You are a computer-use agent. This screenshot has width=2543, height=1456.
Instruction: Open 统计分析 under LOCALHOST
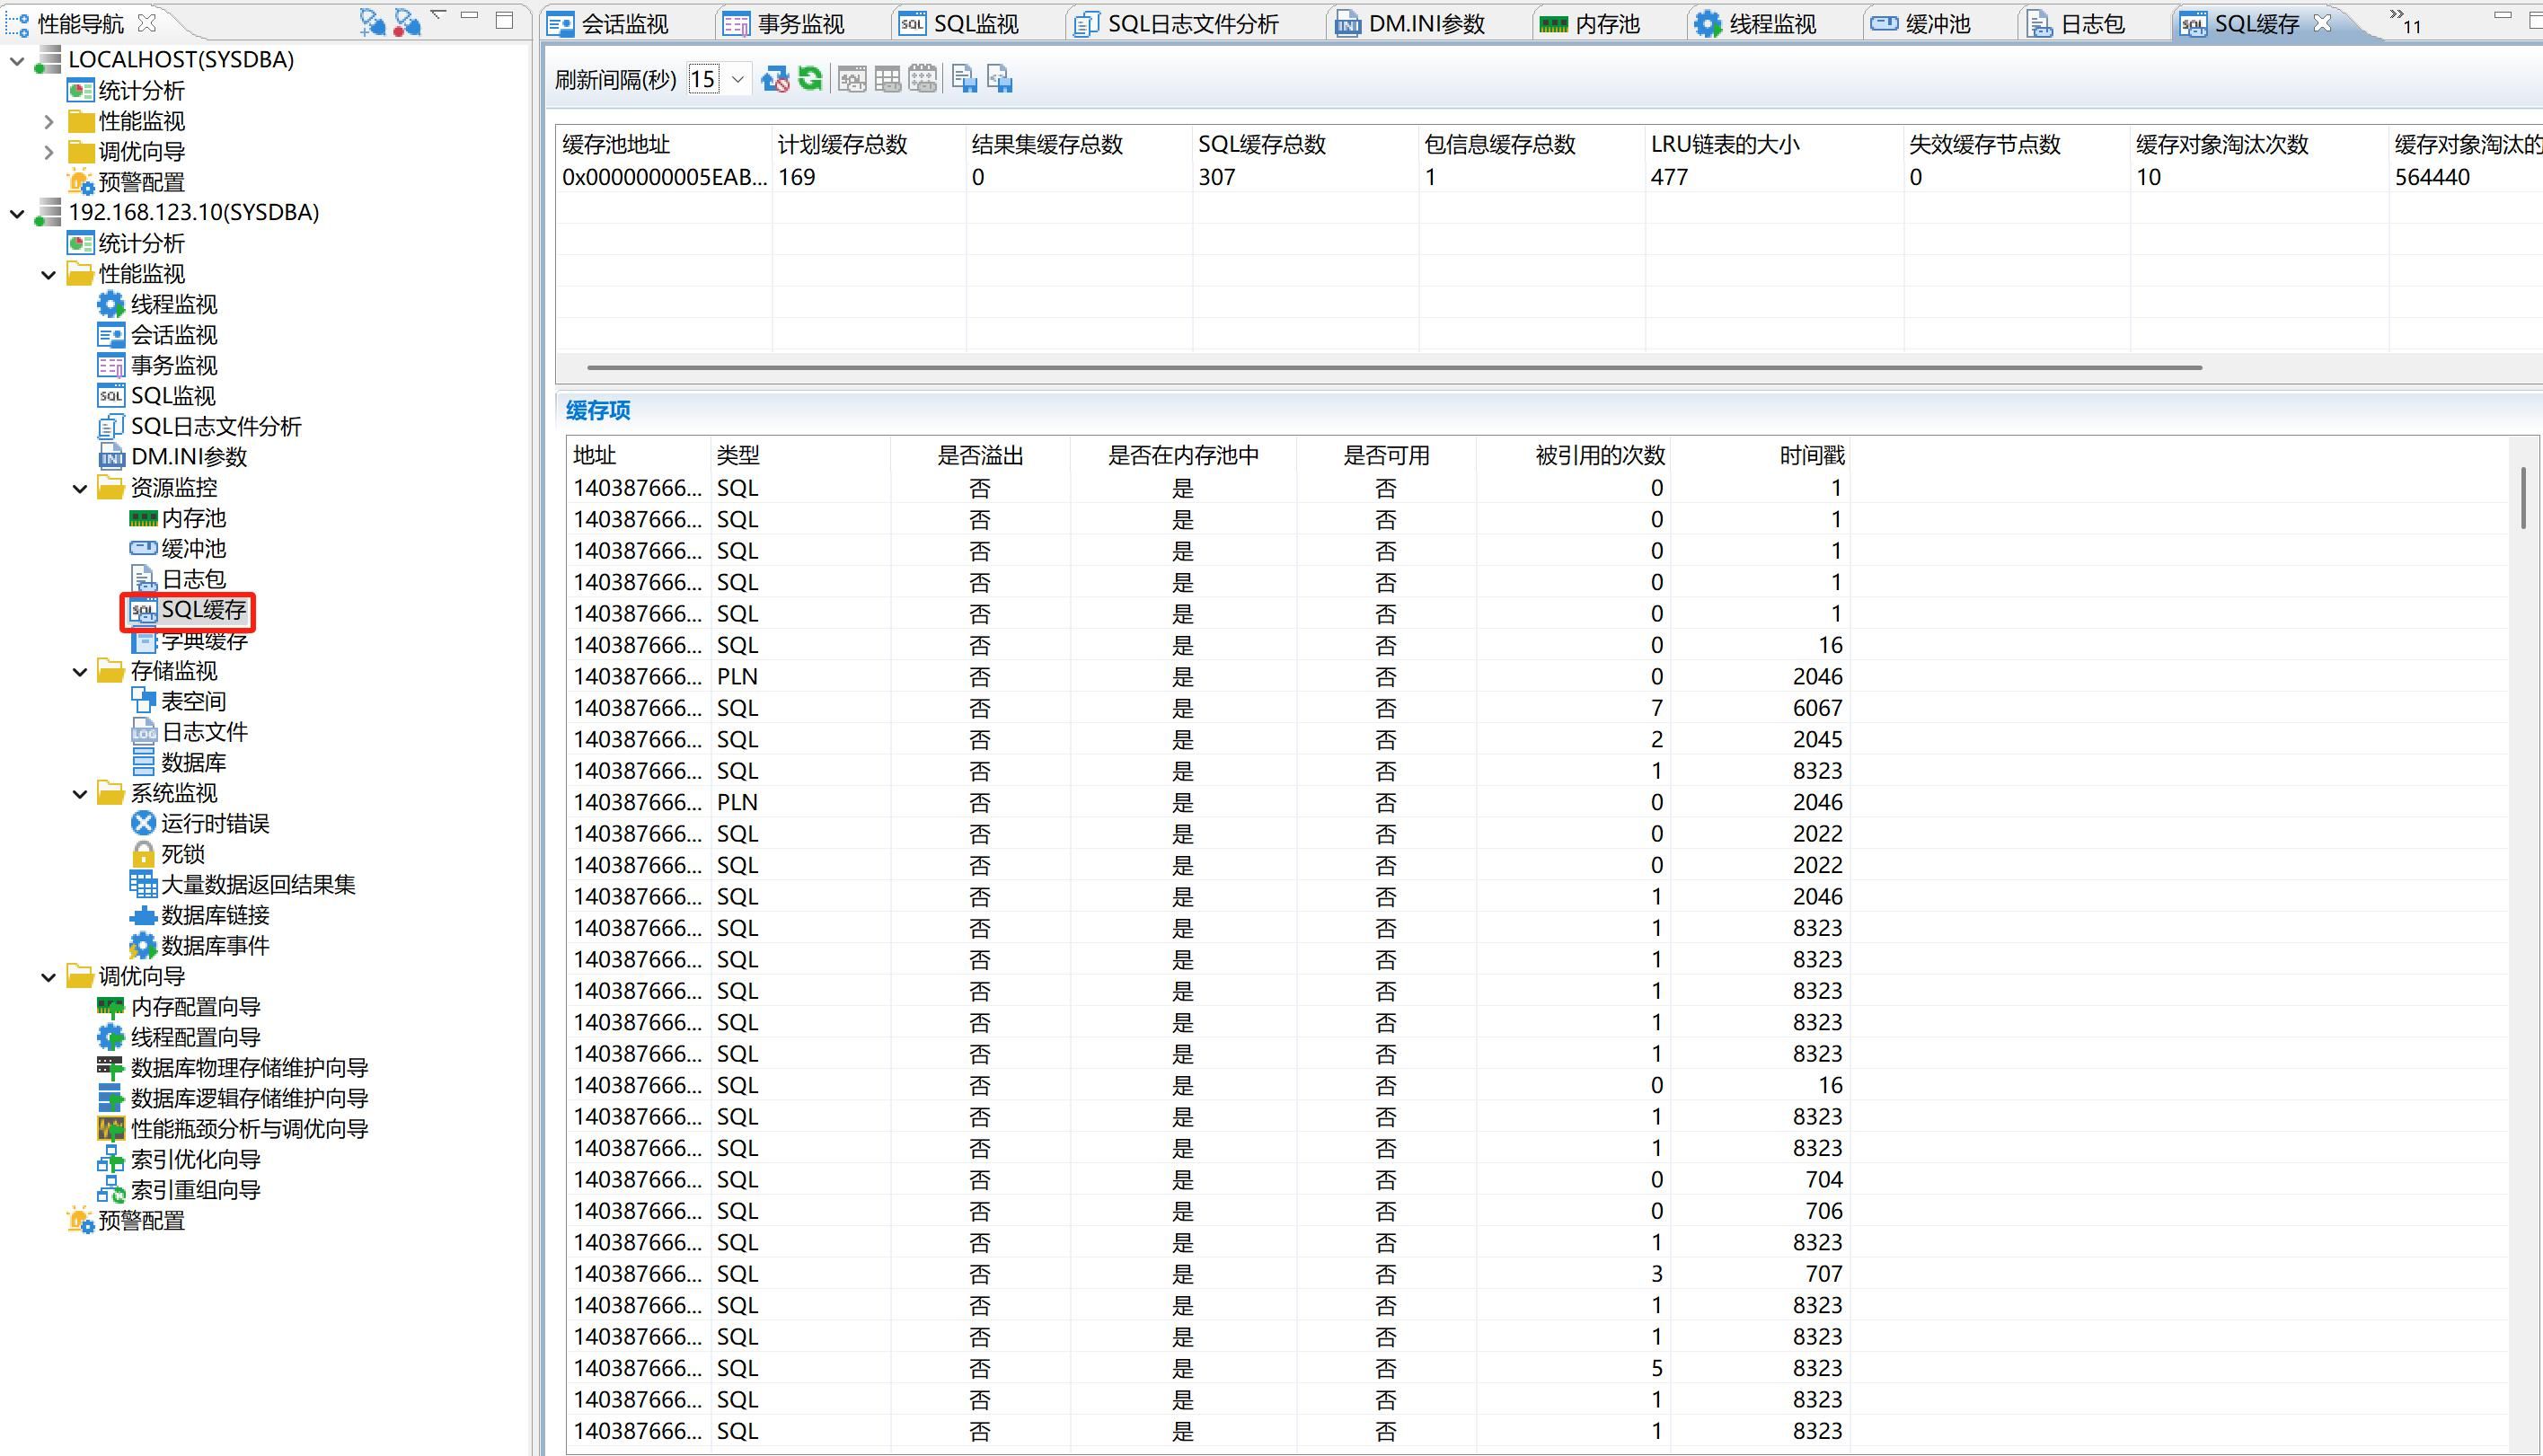tap(125, 91)
